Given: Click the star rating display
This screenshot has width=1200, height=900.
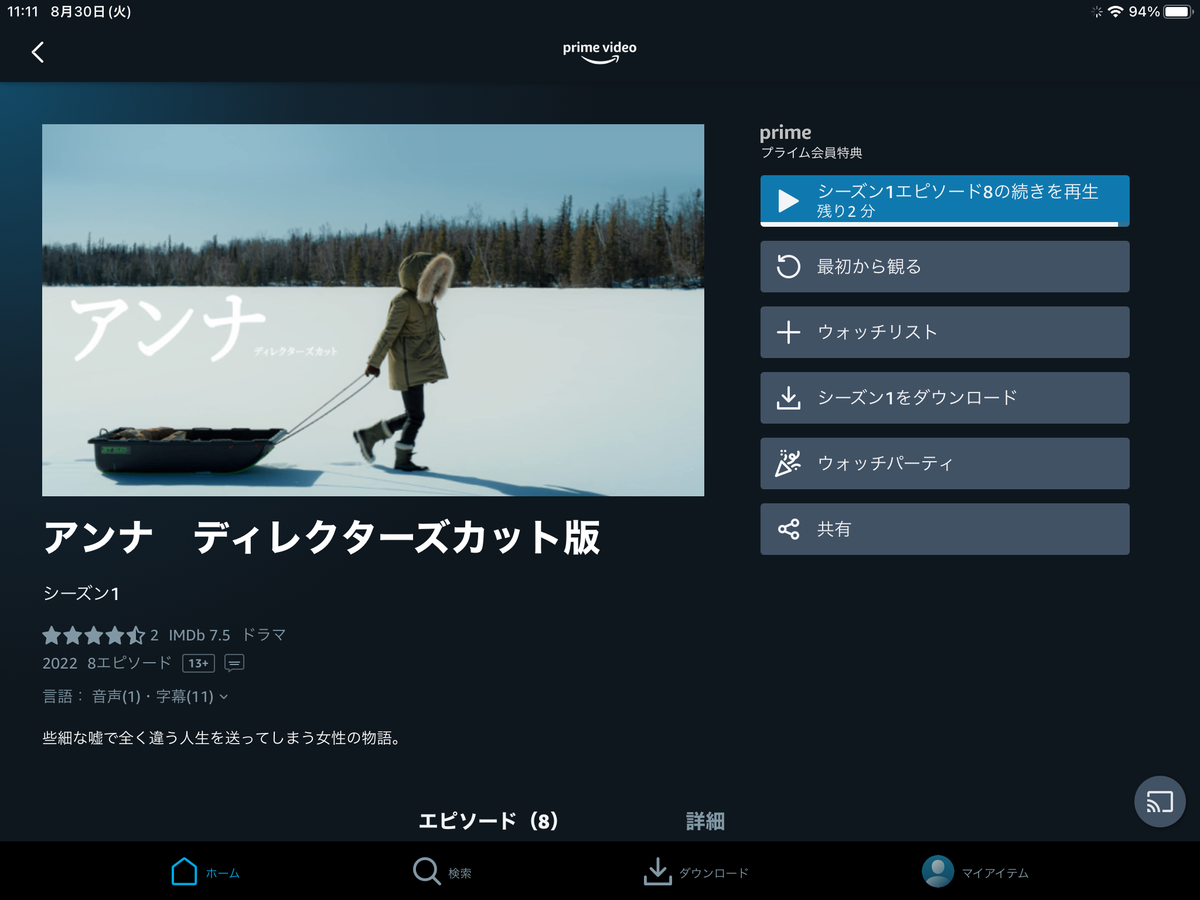Looking at the screenshot, I should coord(94,635).
